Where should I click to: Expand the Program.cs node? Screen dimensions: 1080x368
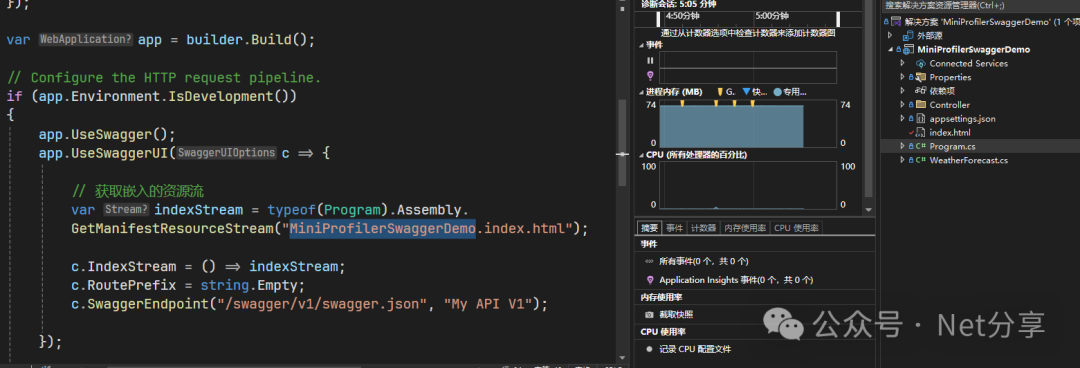point(902,146)
